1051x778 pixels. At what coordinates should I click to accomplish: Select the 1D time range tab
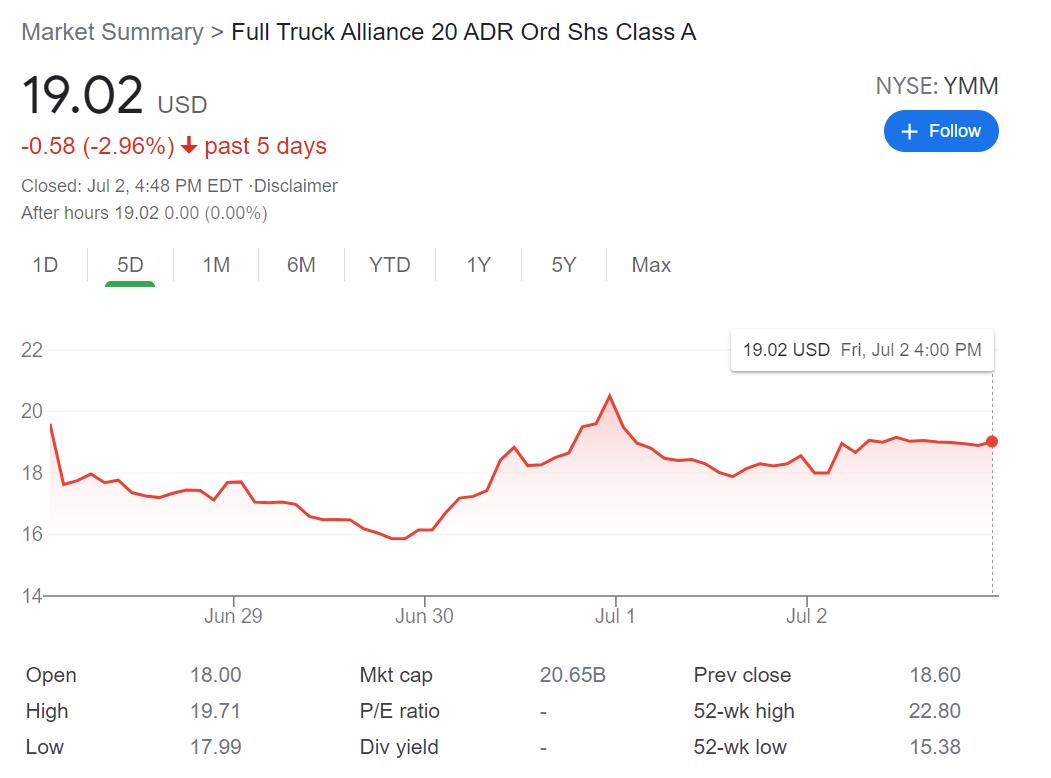point(45,265)
